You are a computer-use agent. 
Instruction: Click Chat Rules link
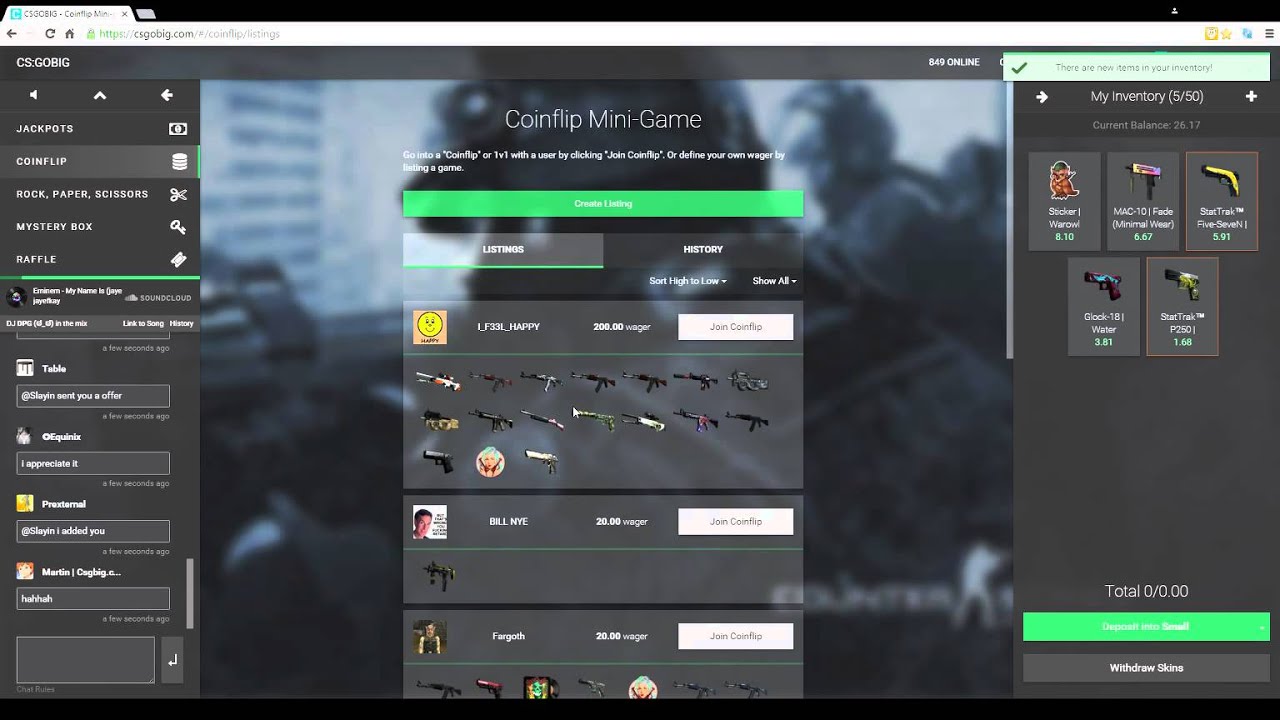35,689
